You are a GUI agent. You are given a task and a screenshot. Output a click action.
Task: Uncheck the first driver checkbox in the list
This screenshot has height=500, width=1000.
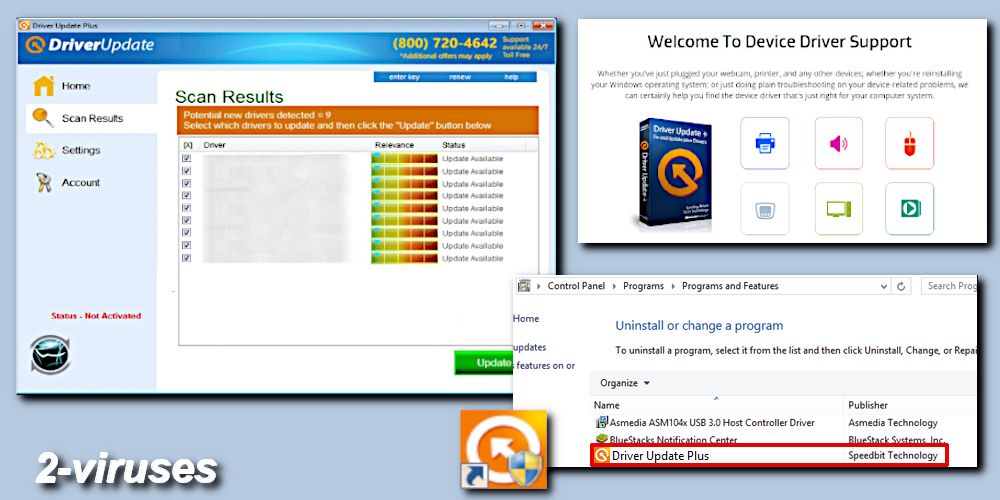tap(187, 159)
